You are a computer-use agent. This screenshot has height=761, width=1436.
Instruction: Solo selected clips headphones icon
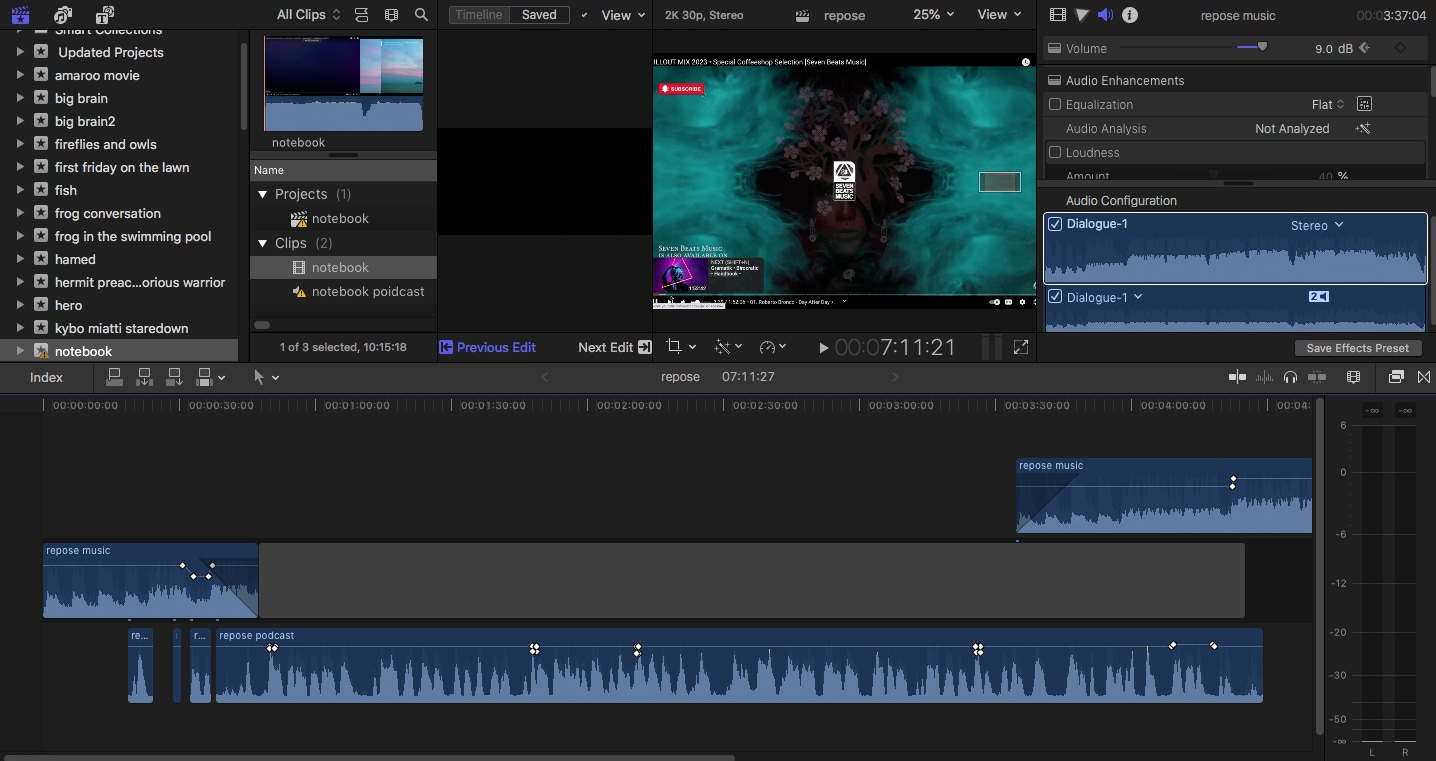click(1290, 377)
